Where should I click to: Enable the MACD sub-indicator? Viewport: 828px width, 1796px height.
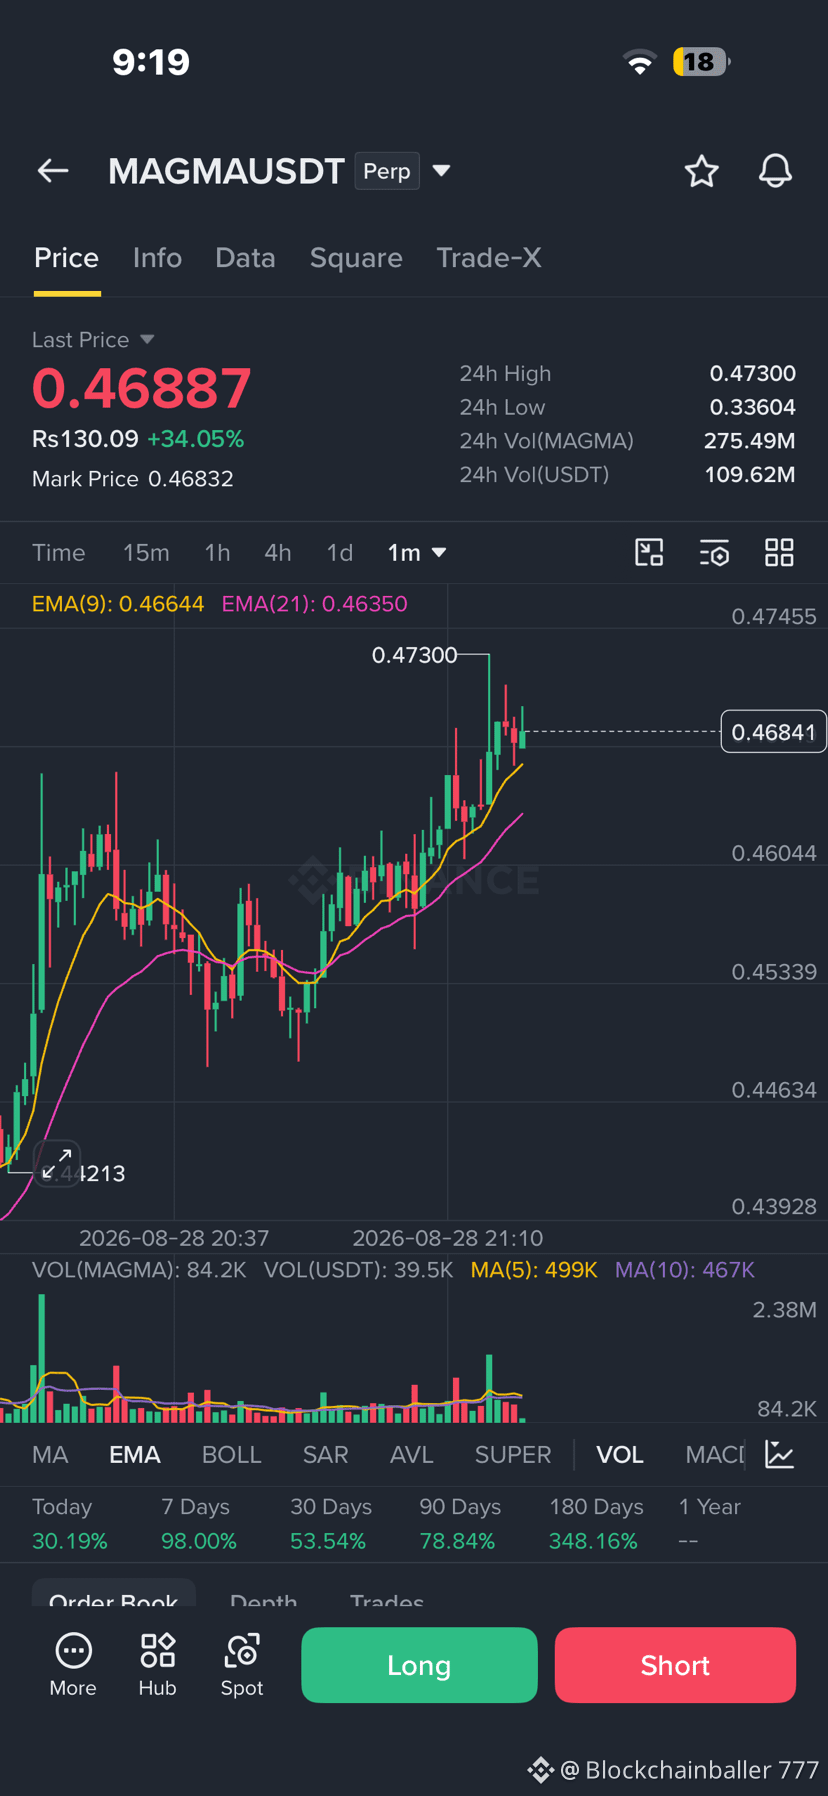(x=715, y=1455)
